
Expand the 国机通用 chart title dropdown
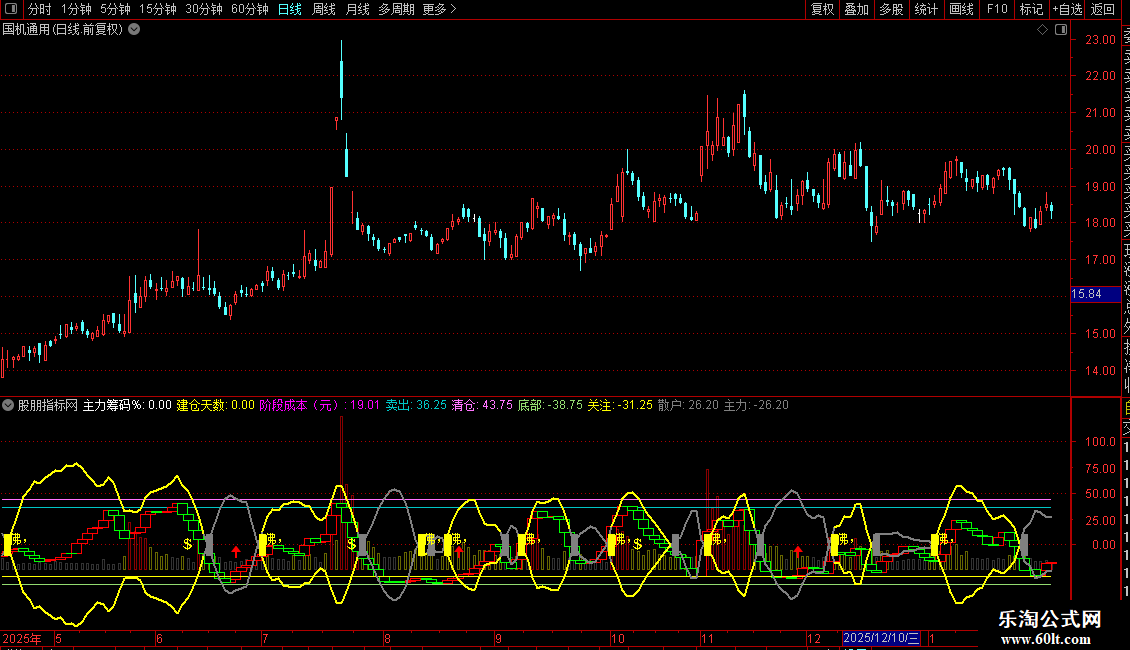[x=134, y=30]
